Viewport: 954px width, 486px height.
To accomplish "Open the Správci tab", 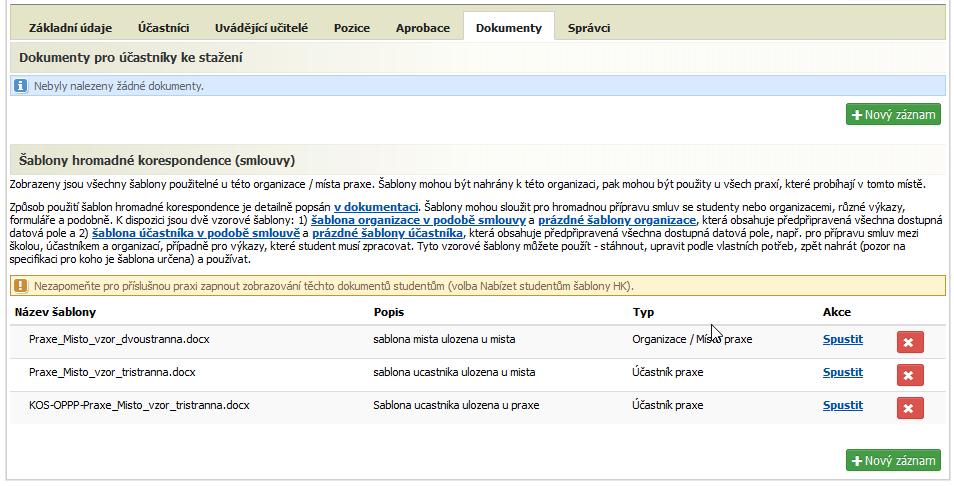I will (589, 28).
